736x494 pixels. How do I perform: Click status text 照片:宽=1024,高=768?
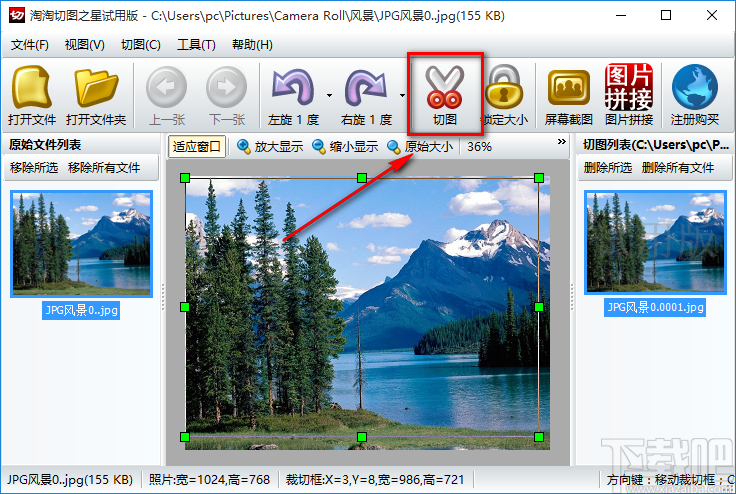click(x=209, y=479)
